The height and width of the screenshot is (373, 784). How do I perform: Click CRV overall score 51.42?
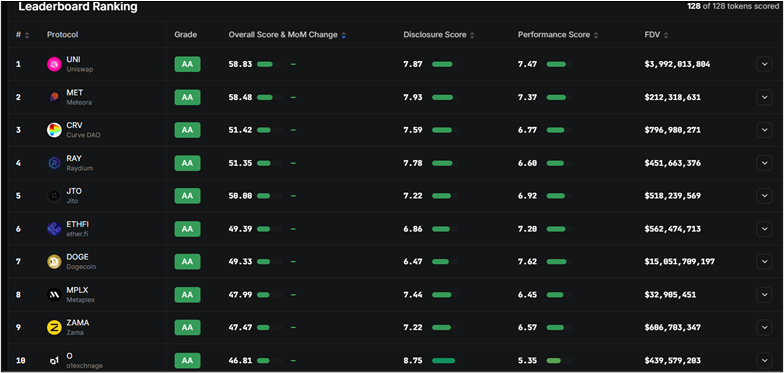point(240,130)
